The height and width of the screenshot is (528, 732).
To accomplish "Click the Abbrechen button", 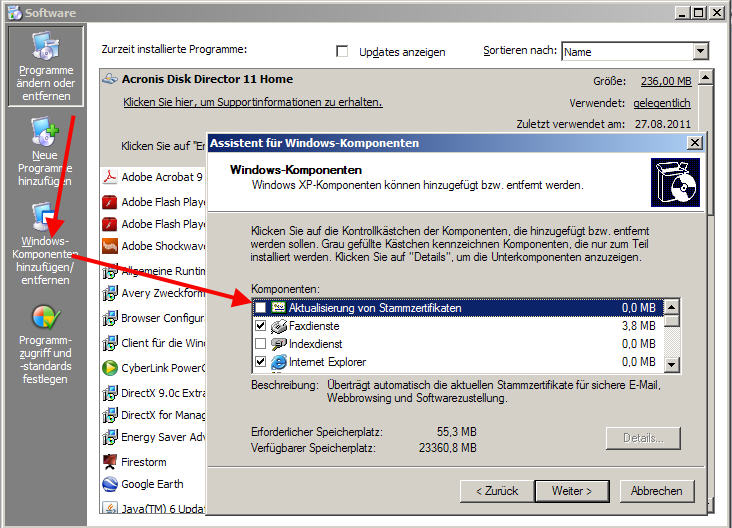I will coord(657,491).
